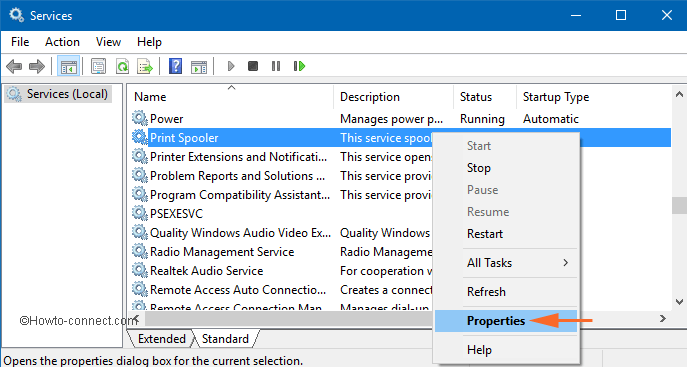Open the File menu
This screenshot has height=367, width=687.
(20, 42)
